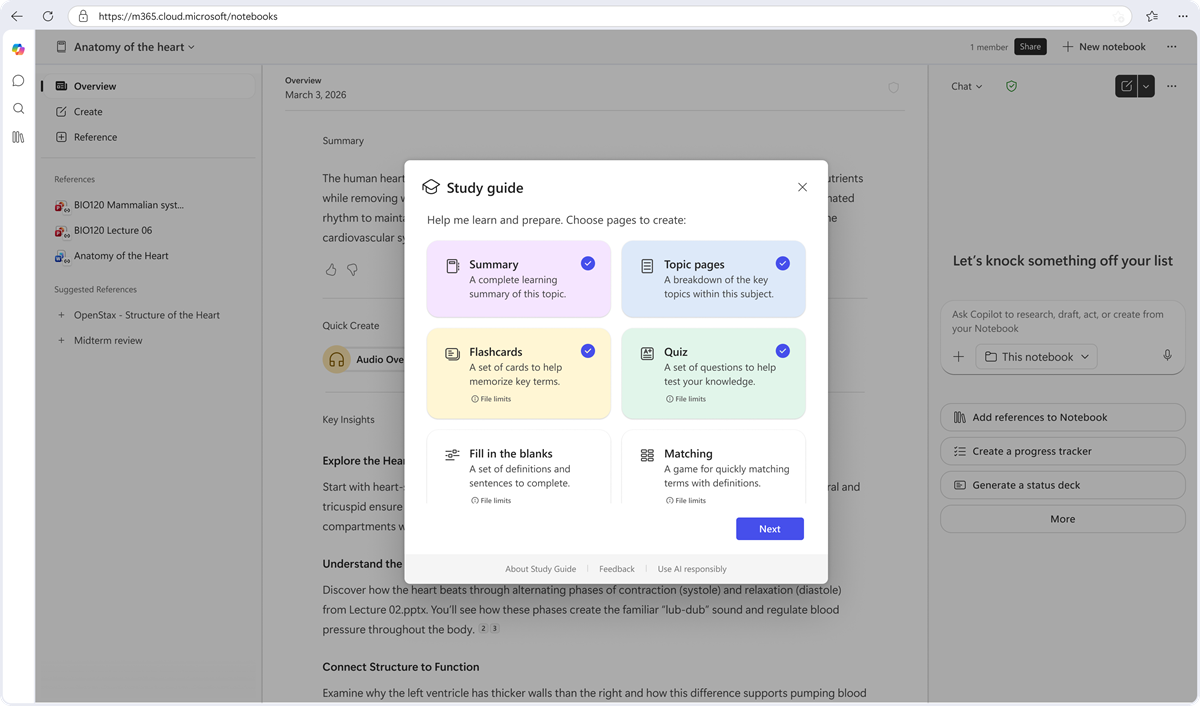Click green shield icon in Chat header

coord(1011,86)
